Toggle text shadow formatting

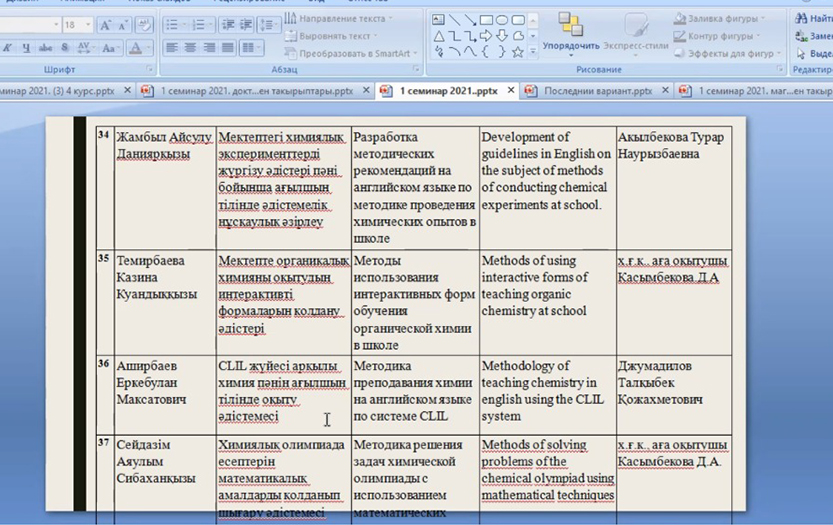click(65, 47)
